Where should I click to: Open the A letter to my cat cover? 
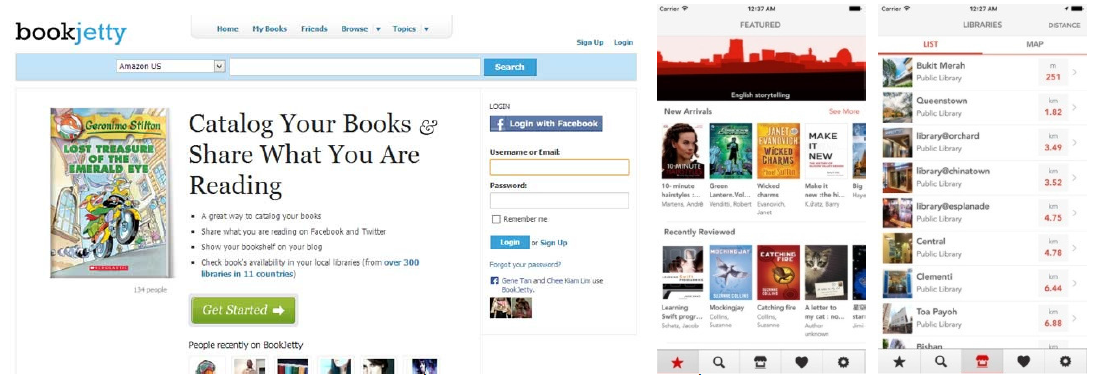[826, 273]
